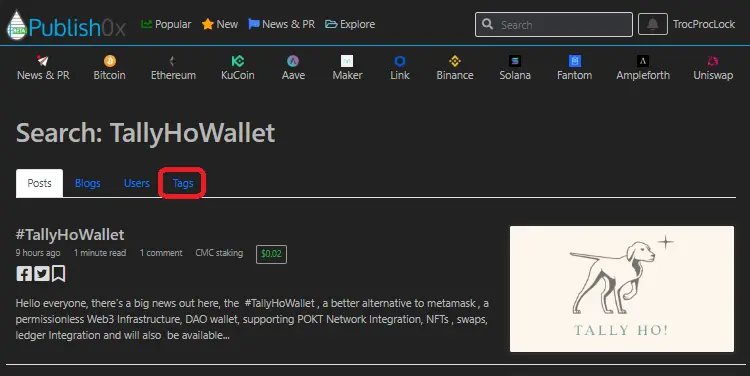Share post on Twitter icon
The image size is (750, 376).
[x=42, y=274]
